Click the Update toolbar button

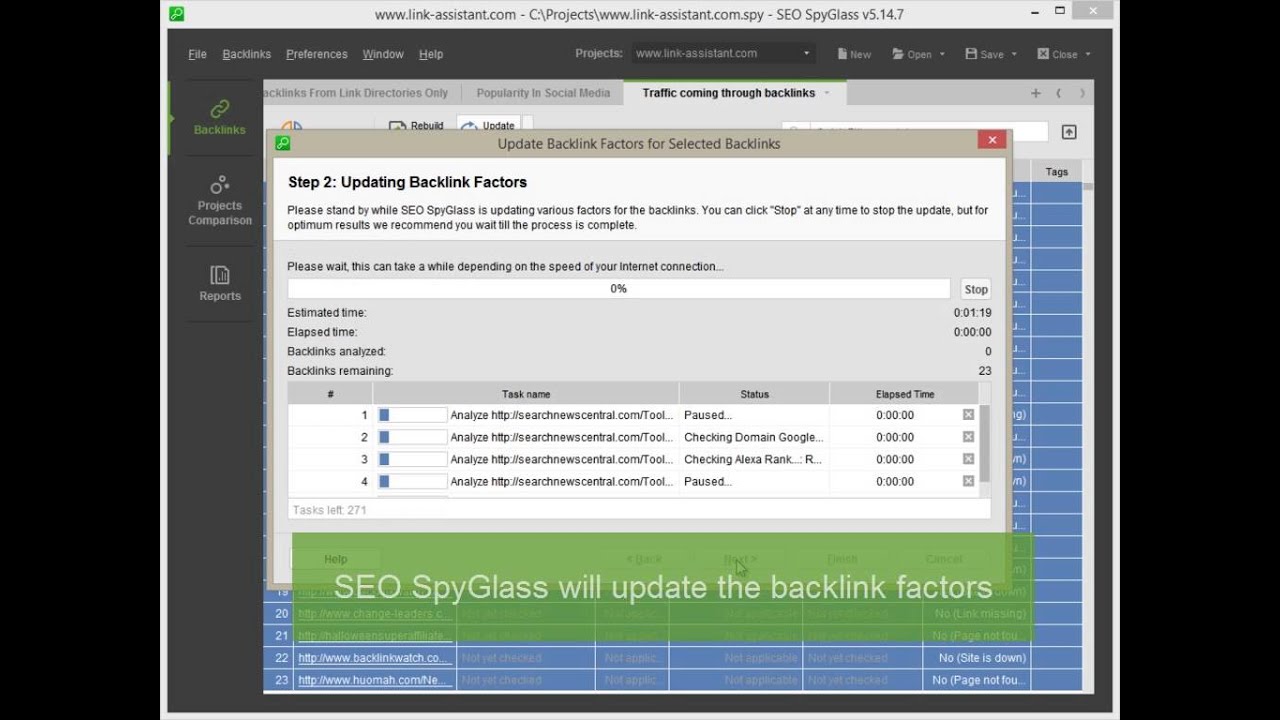(490, 126)
